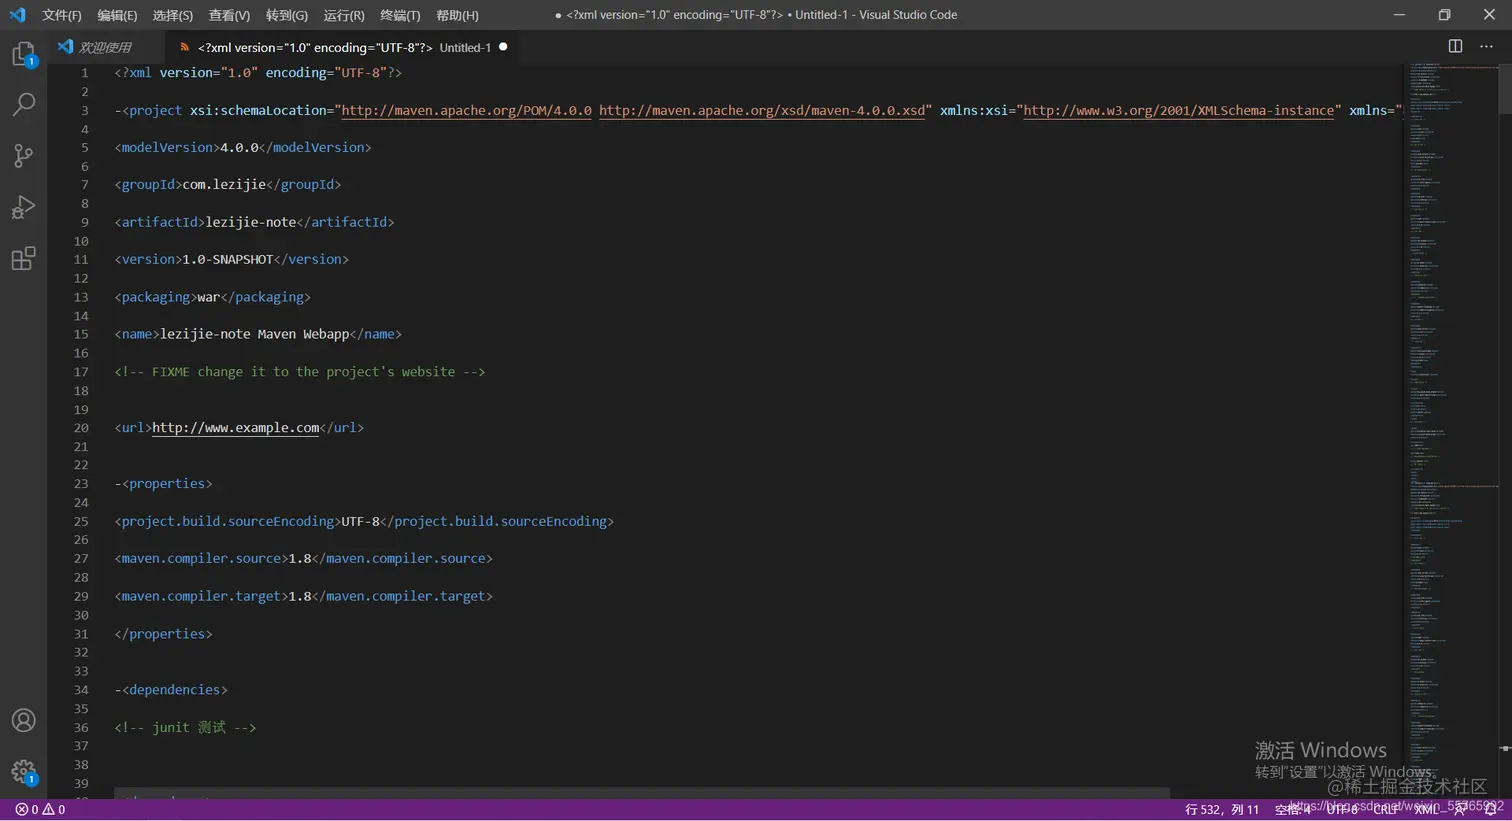Open the Search view in activity bar
Screen dimensions: 1512x821
click(x=23, y=104)
